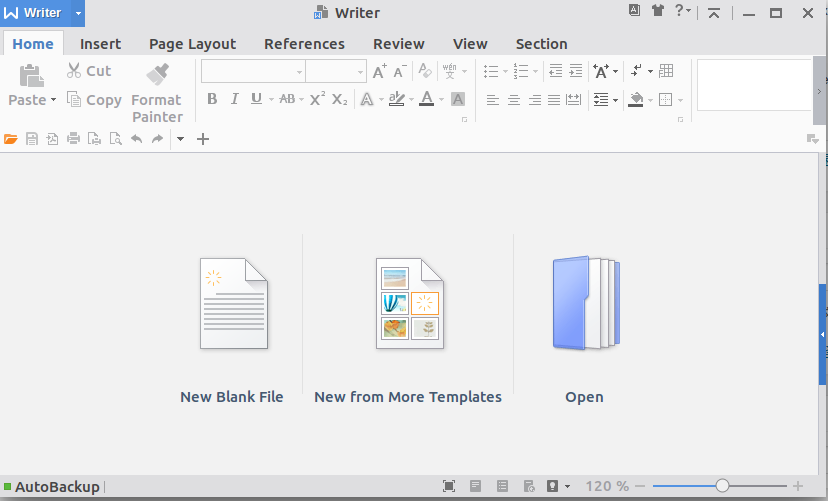Click the Distributed alignment icon

573,100
